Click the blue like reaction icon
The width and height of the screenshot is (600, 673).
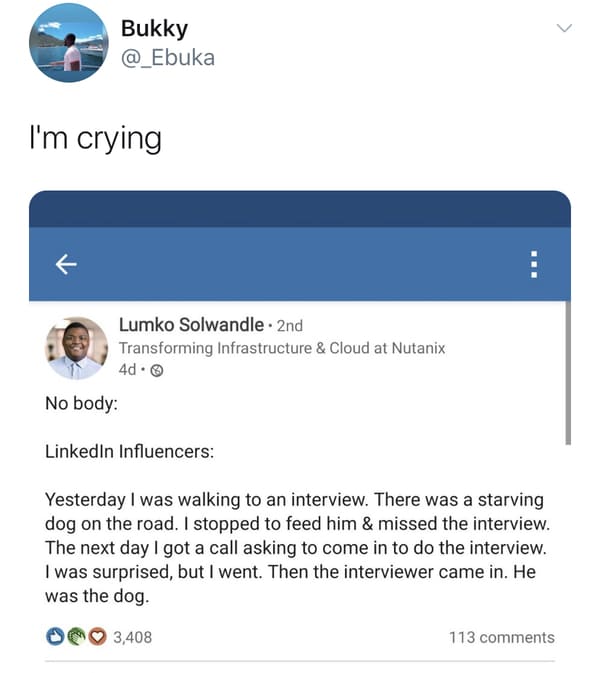coord(55,637)
